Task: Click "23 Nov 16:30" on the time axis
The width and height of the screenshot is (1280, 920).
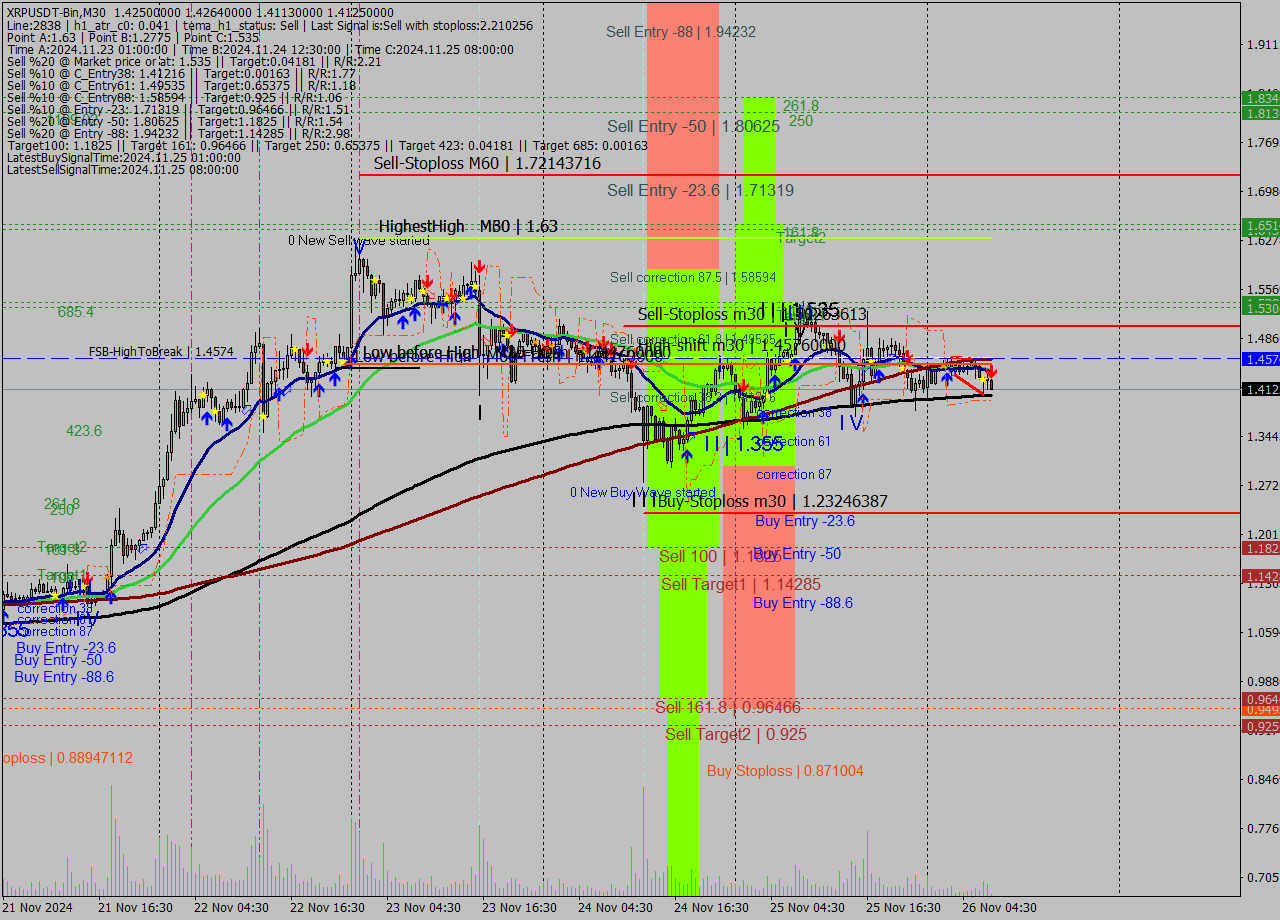Action: [x=518, y=908]
